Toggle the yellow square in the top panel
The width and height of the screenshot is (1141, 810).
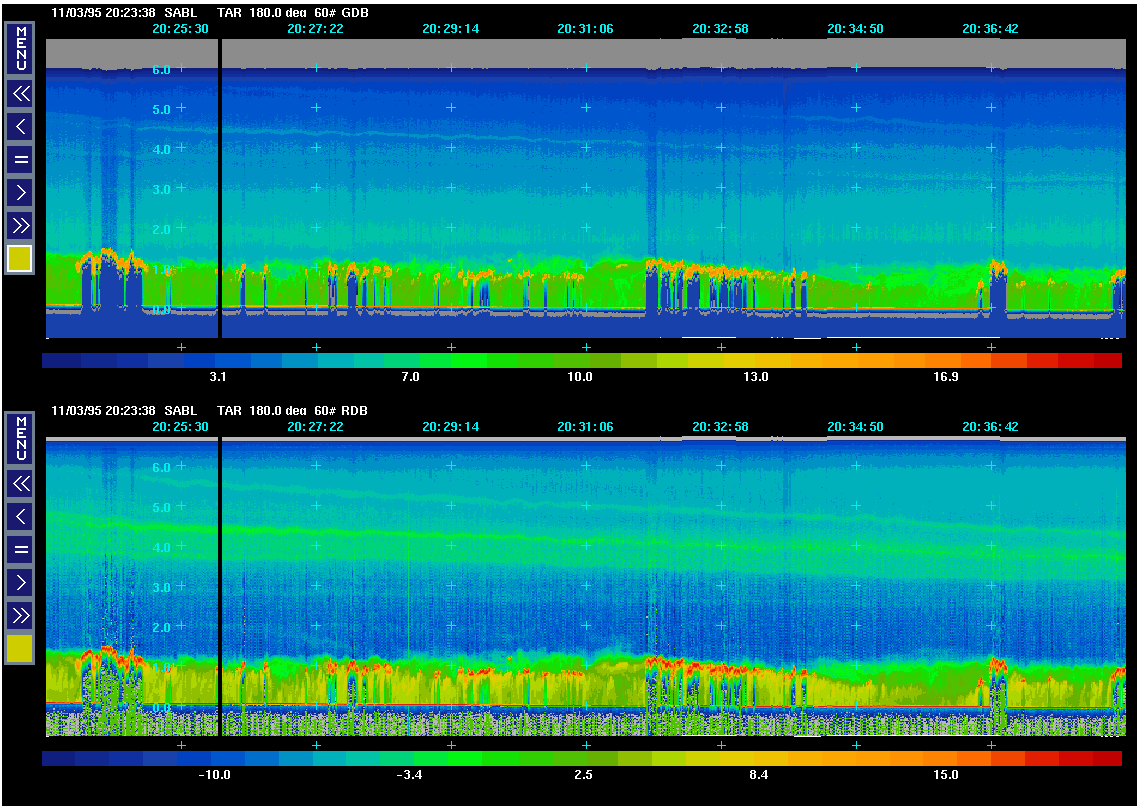tap(20, 259)
